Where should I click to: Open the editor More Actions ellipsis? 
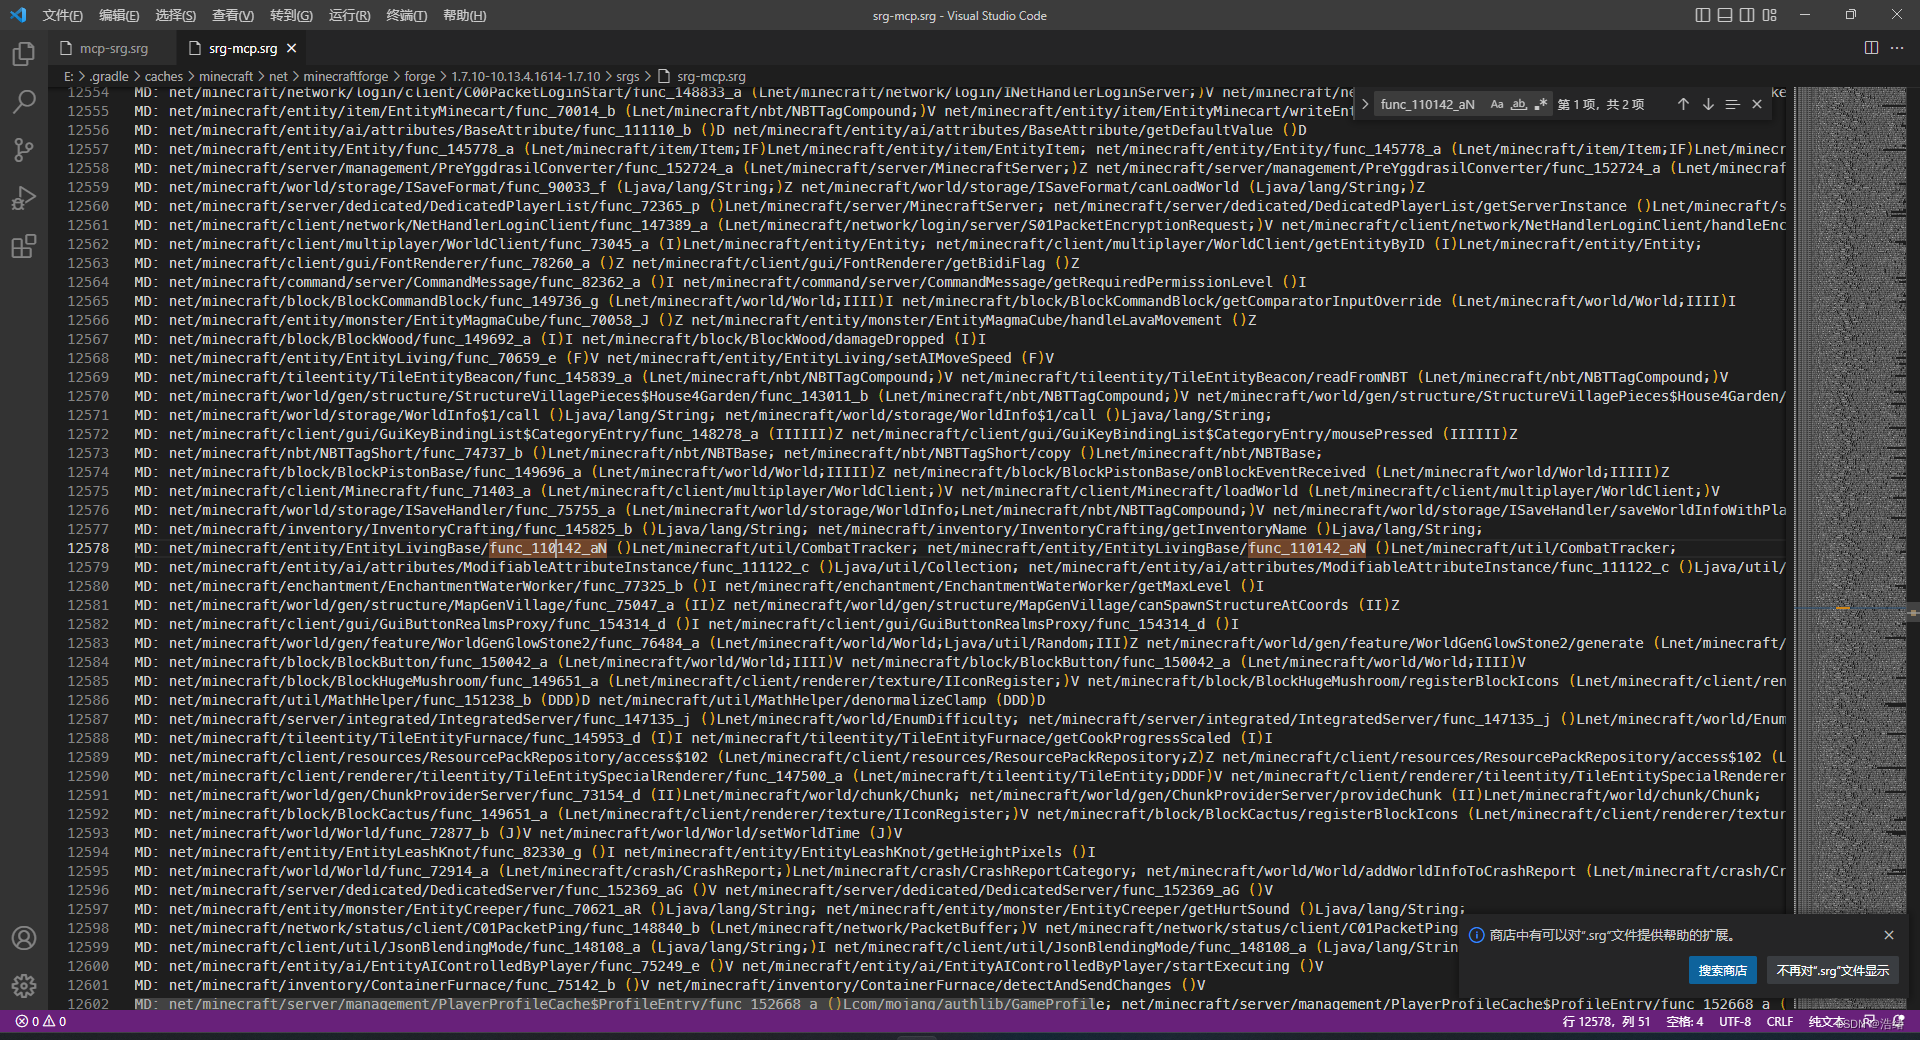pyautogui.click(x=1897, y=48)
